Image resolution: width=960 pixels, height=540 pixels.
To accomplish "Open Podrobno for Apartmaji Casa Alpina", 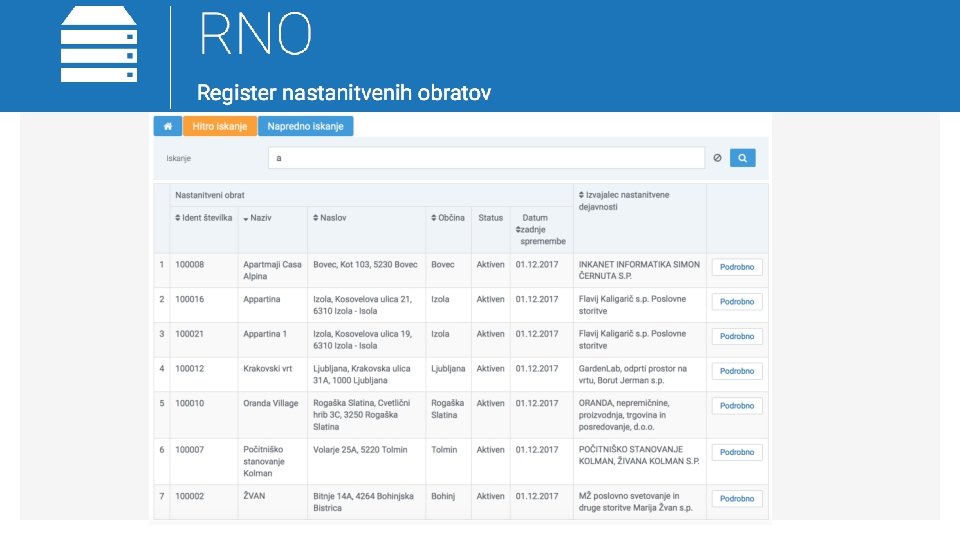I will 737,267.
